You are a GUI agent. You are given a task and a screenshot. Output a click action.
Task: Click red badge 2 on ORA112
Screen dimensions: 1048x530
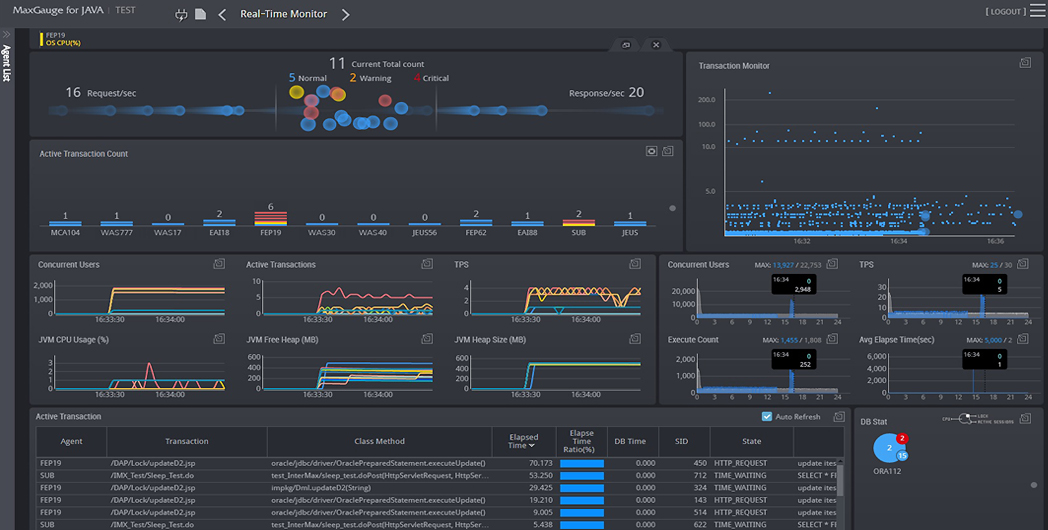(x=902, y=438)
